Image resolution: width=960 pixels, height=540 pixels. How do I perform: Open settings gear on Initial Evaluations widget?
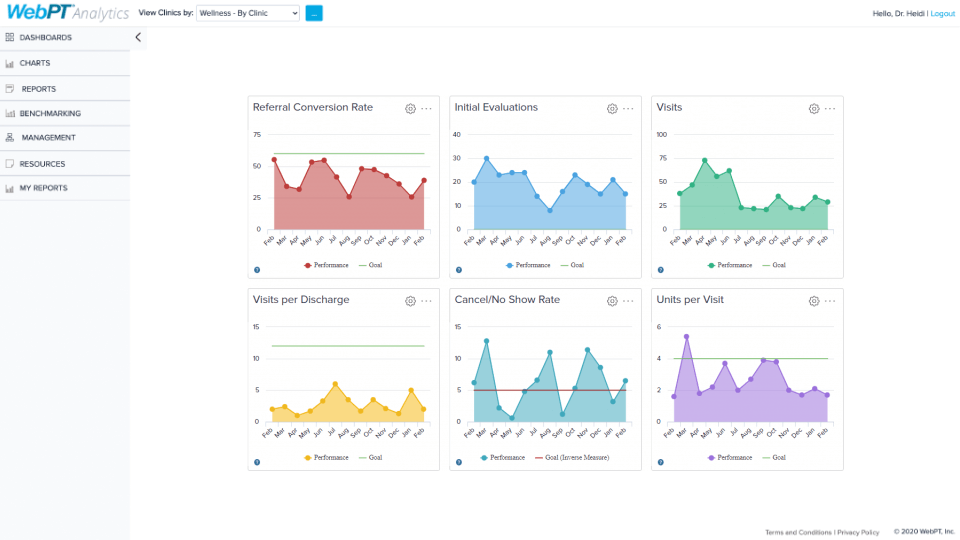tap(612, 108)
